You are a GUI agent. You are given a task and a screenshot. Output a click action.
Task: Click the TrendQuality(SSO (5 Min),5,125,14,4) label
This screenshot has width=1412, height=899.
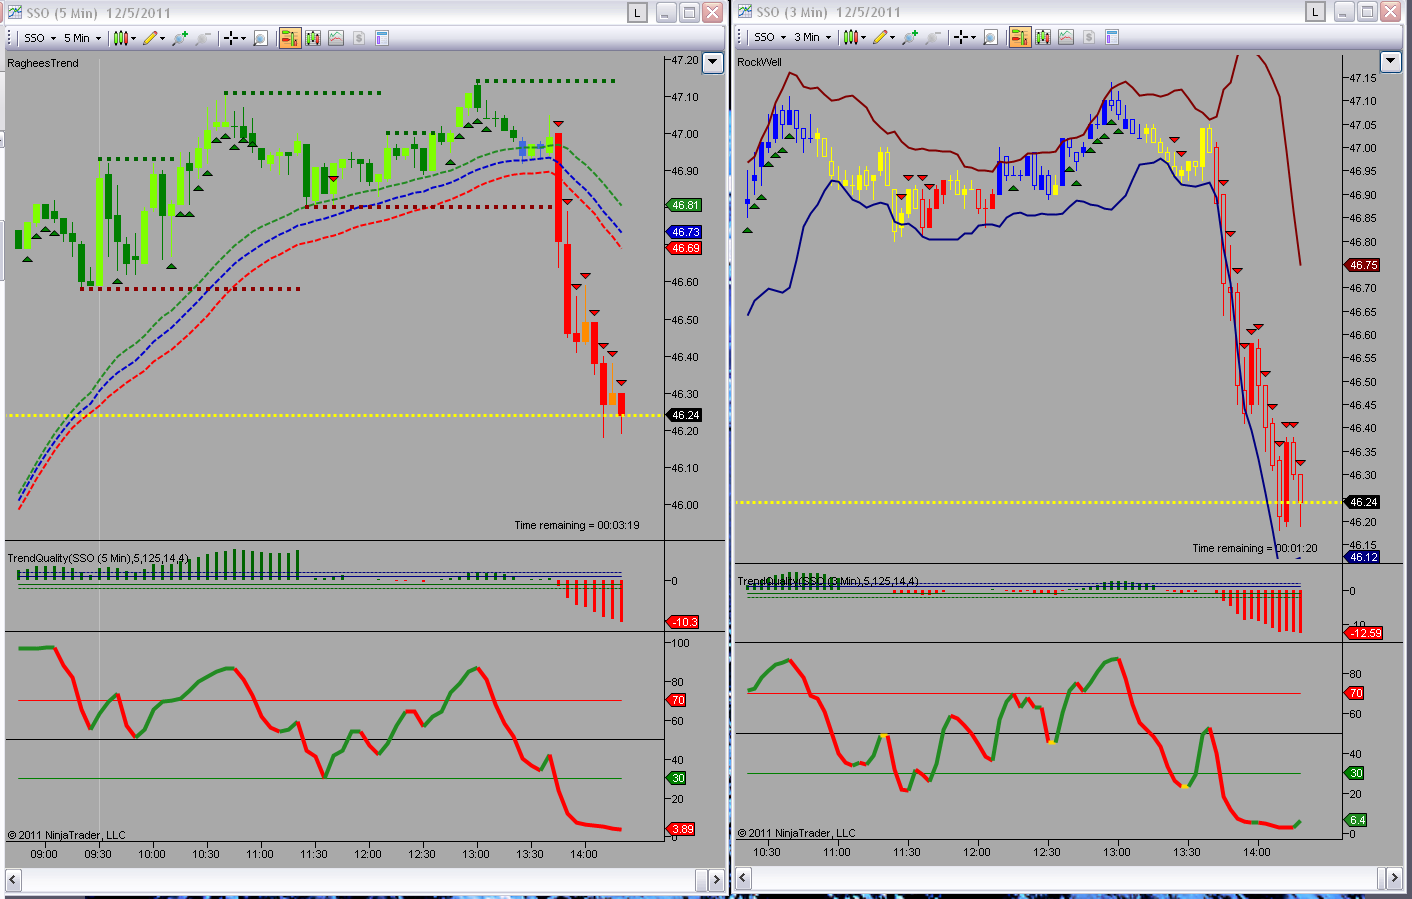pos(98,558)
